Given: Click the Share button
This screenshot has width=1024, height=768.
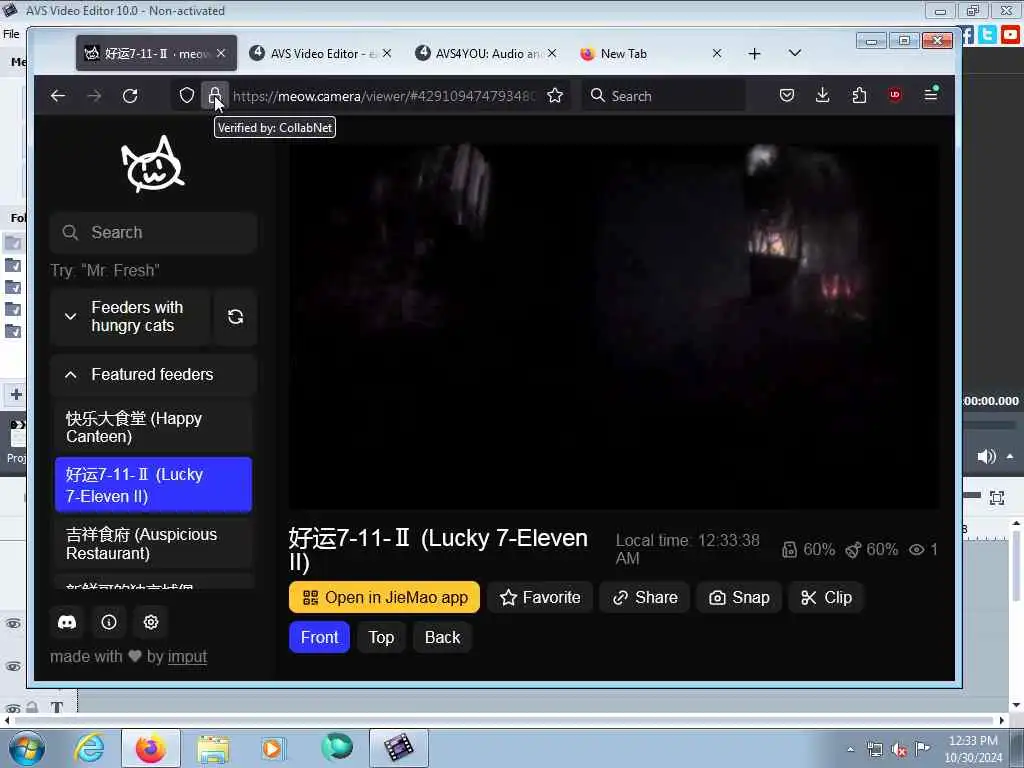Looking at the screenshot, I should [645, 598].
